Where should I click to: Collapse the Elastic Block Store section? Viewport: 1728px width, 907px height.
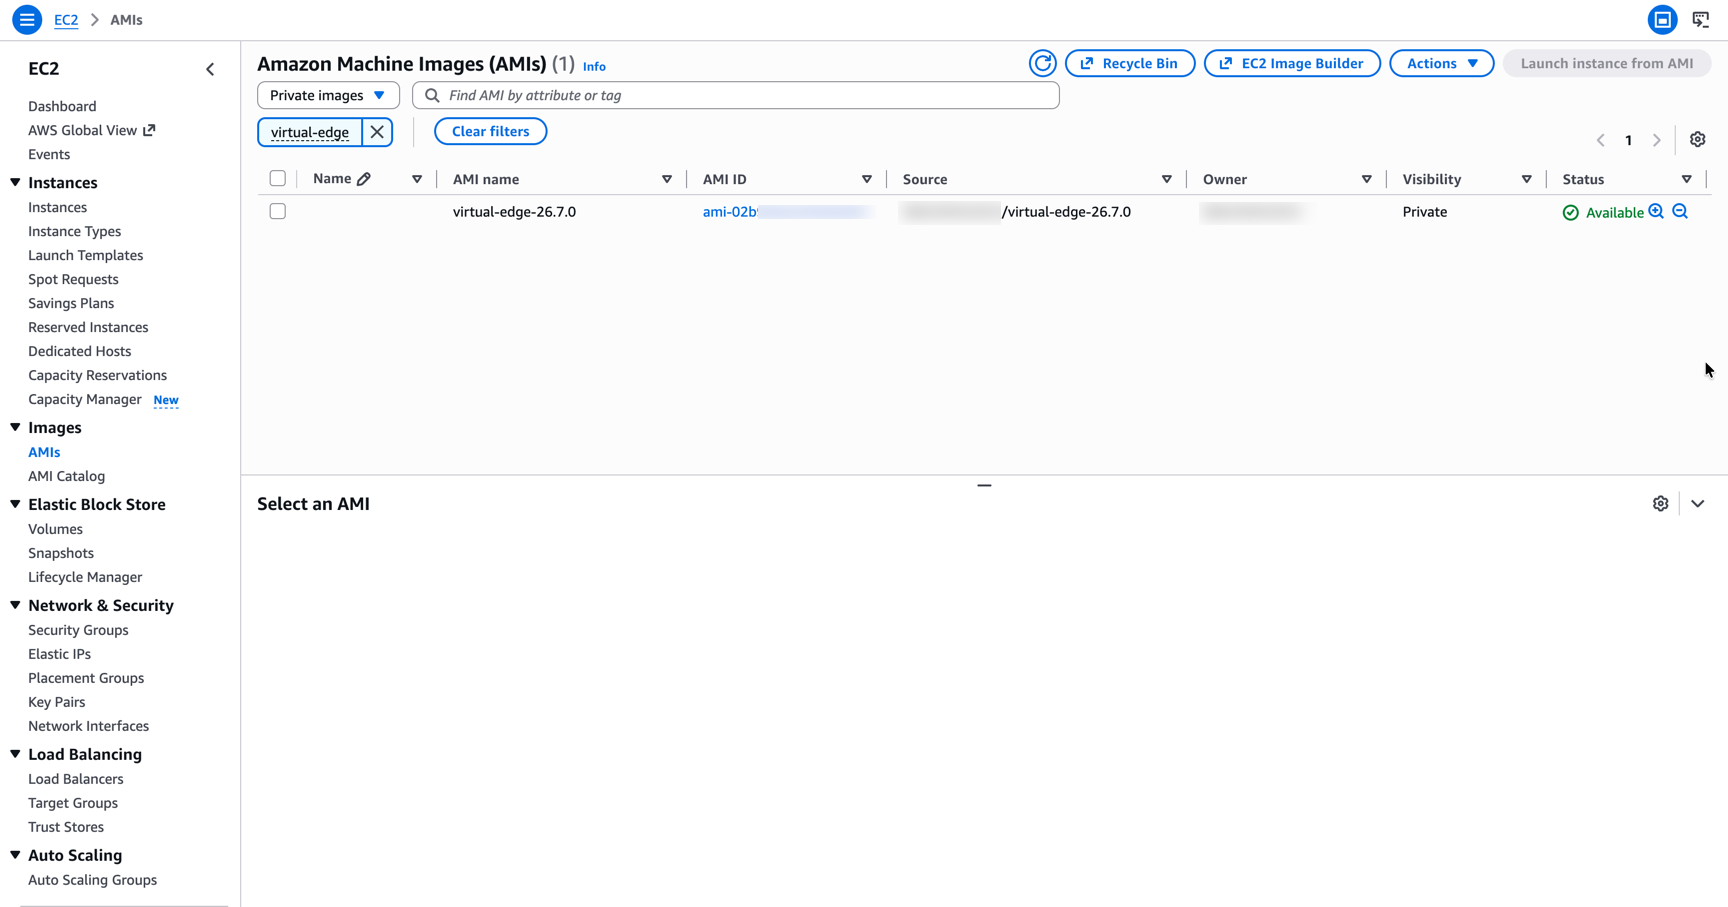click(15, 505)
